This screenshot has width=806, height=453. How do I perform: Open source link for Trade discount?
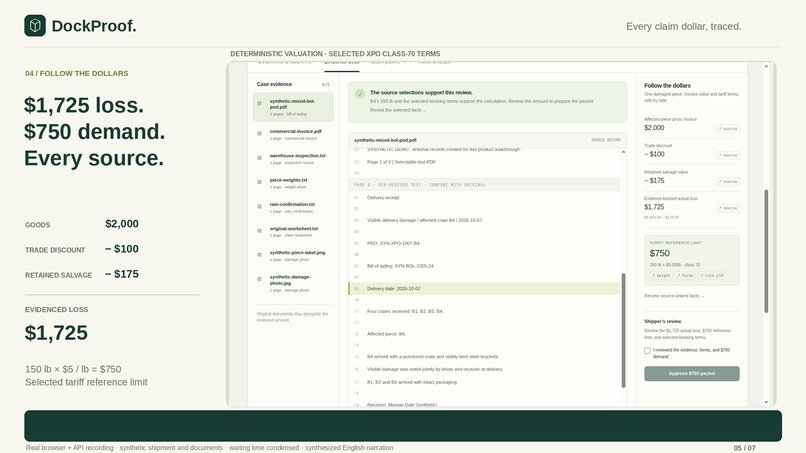click(728, 155)
